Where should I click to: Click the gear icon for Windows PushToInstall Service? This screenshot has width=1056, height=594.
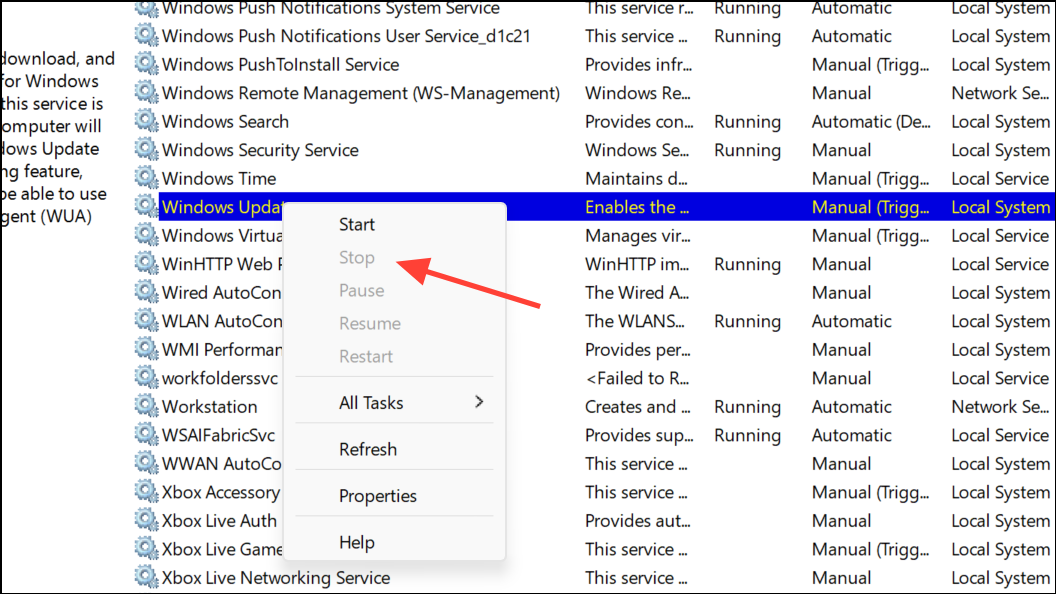coord(146,64)
